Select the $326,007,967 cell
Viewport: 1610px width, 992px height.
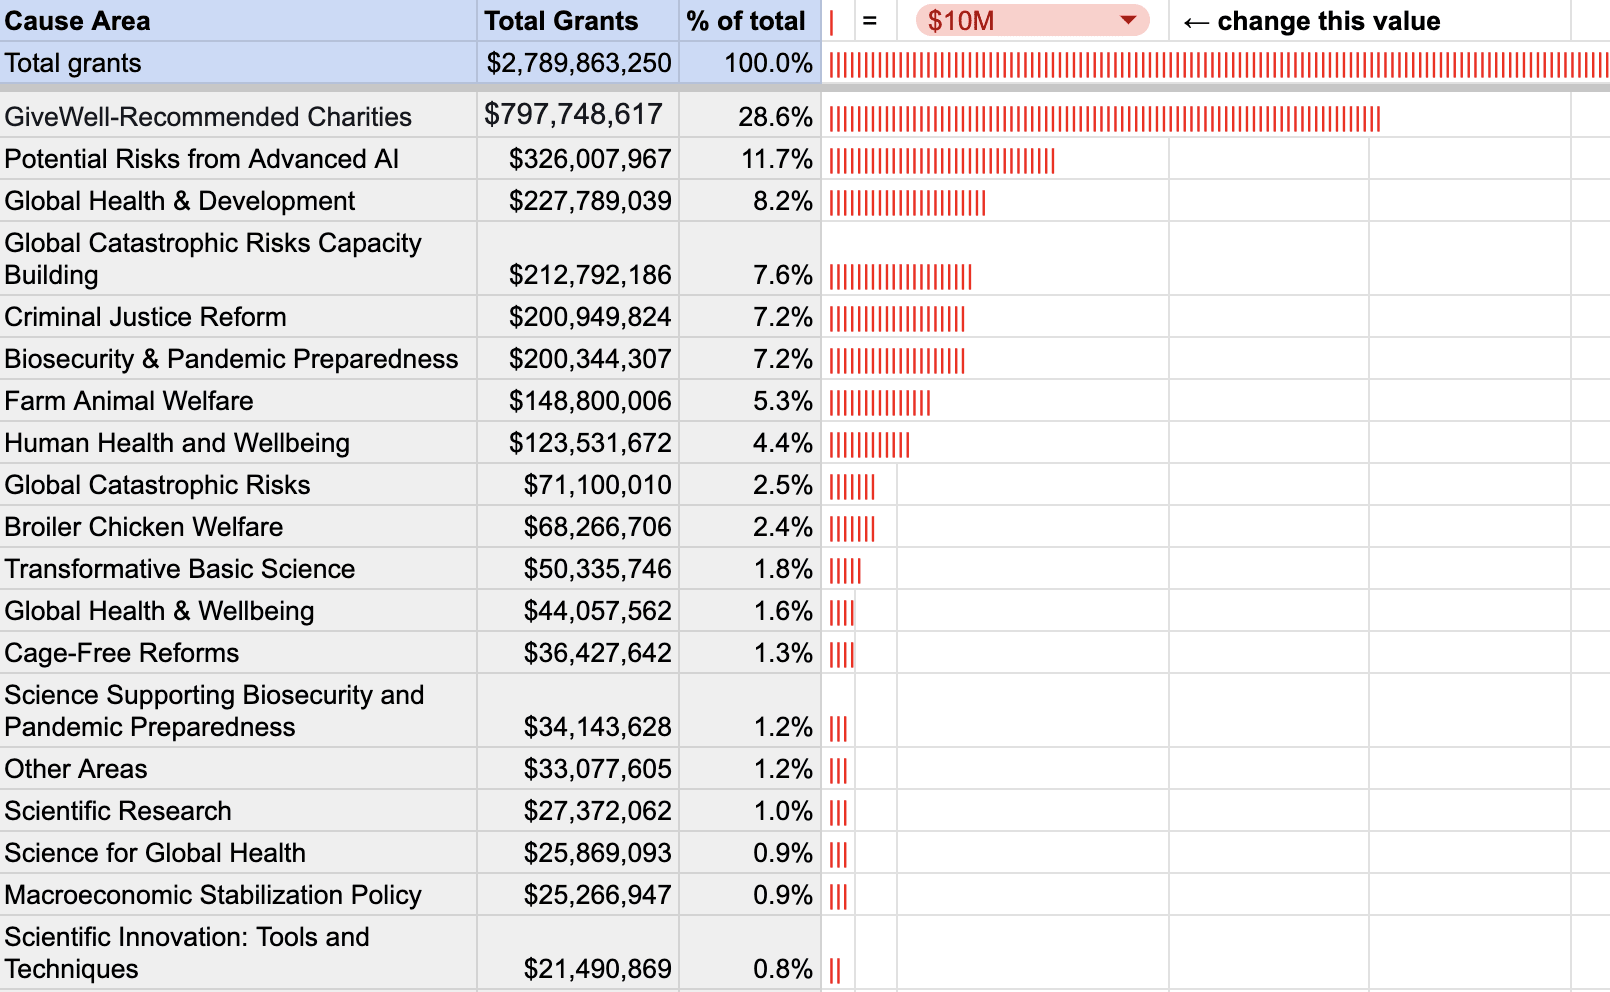point(578,159)
